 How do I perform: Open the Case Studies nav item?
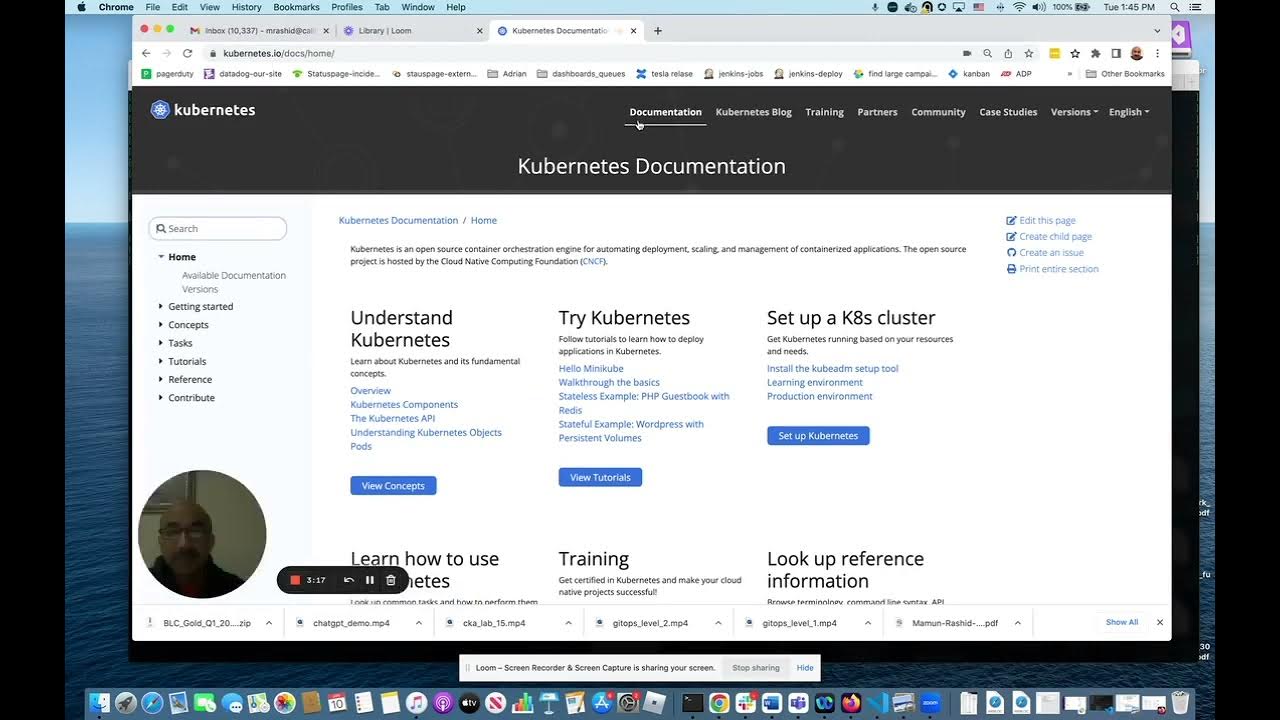[x=1008, y=112]
